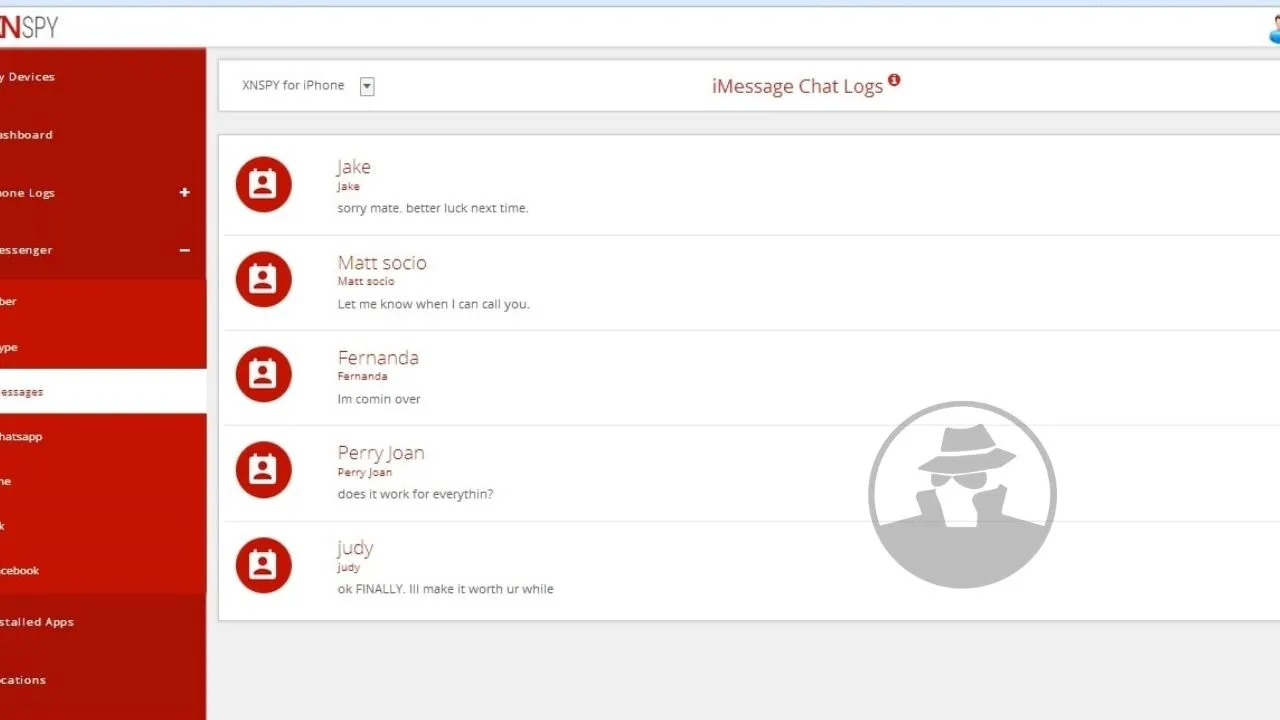Image resolution: width=1280 pixels, height=720 pixels.
Task: Expand the Phone Logs section with plus
Action: click(x=184, y=192)
